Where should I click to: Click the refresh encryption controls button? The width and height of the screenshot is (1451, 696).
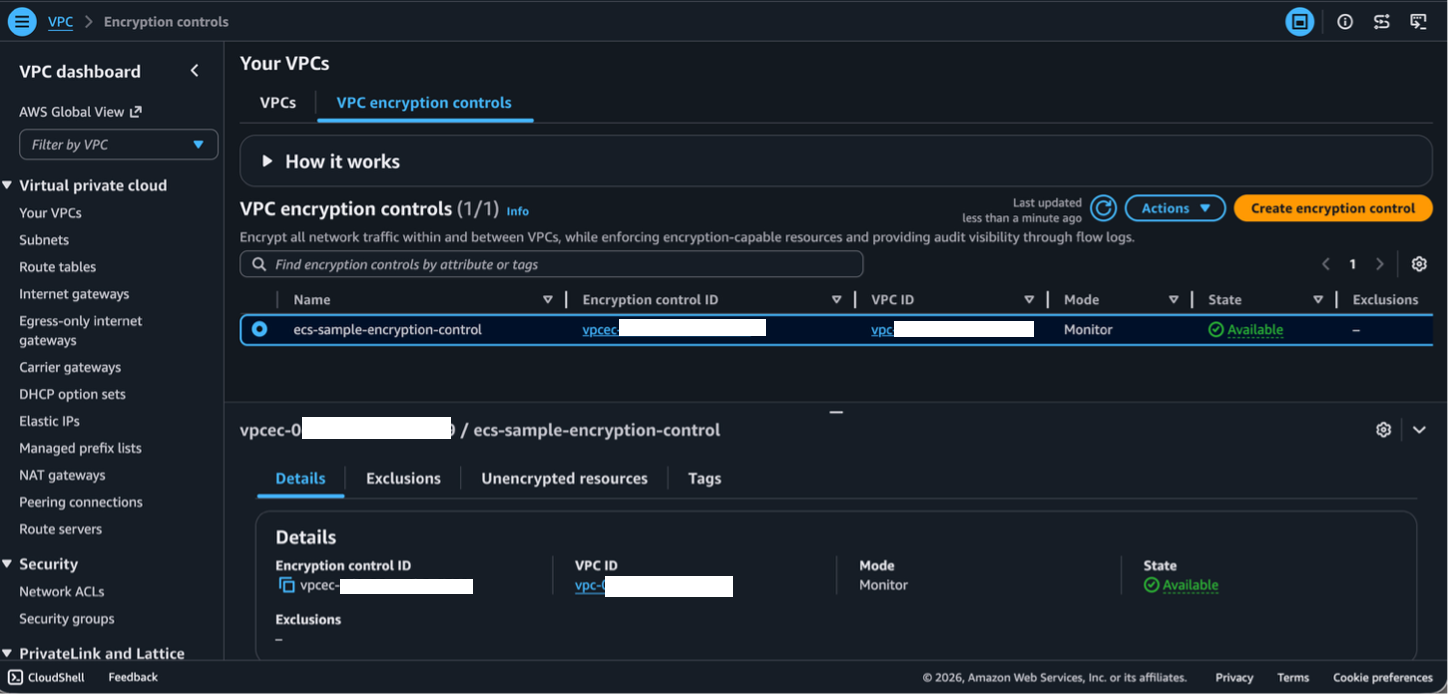(x=1103, y=208)
